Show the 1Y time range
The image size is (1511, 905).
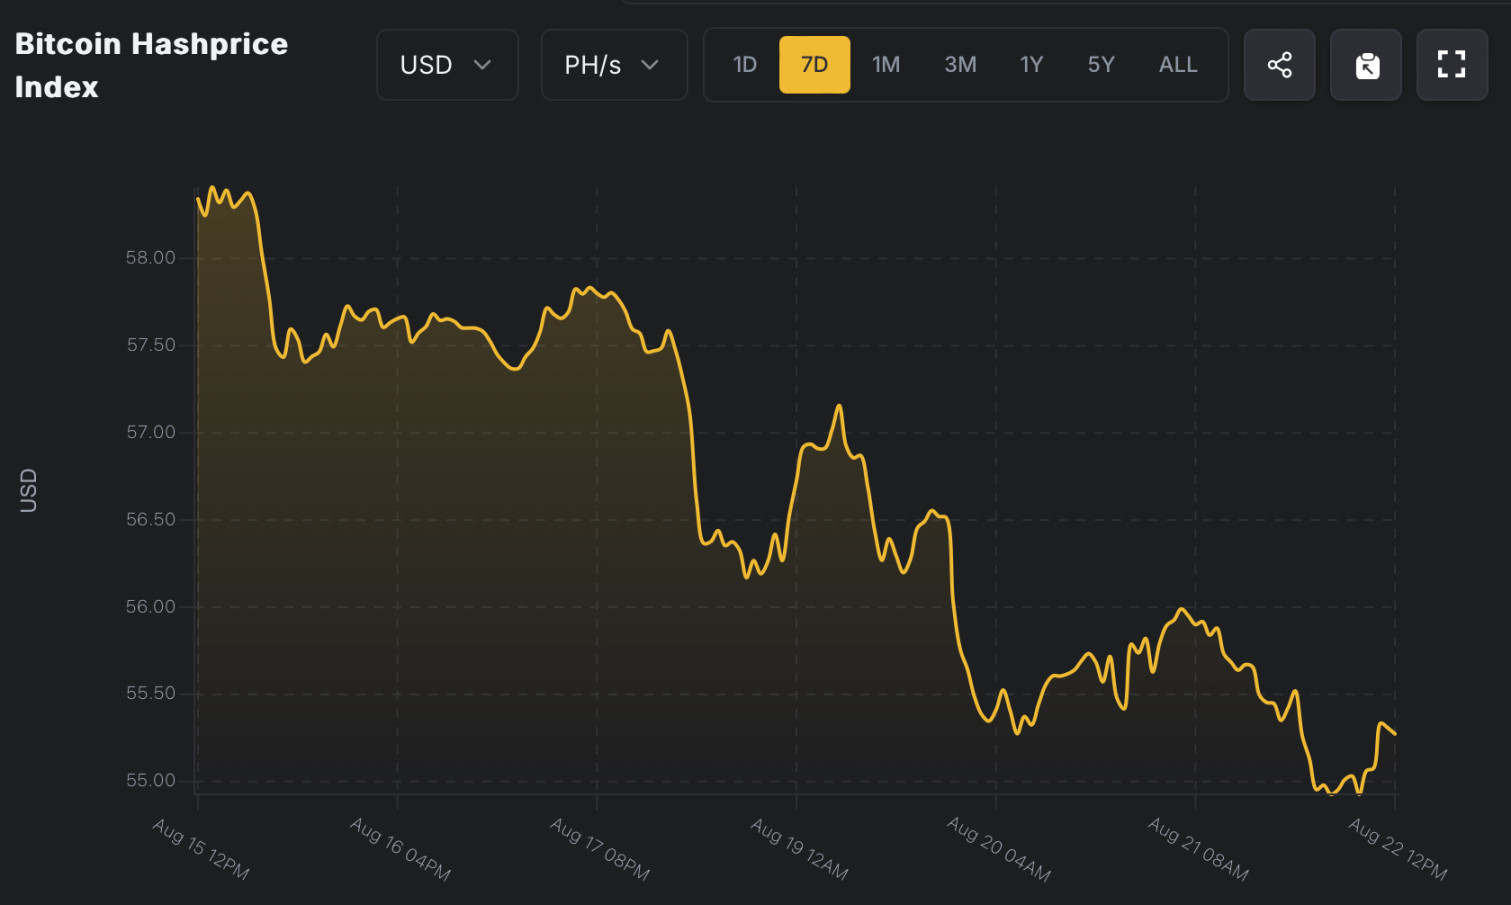1031,65
